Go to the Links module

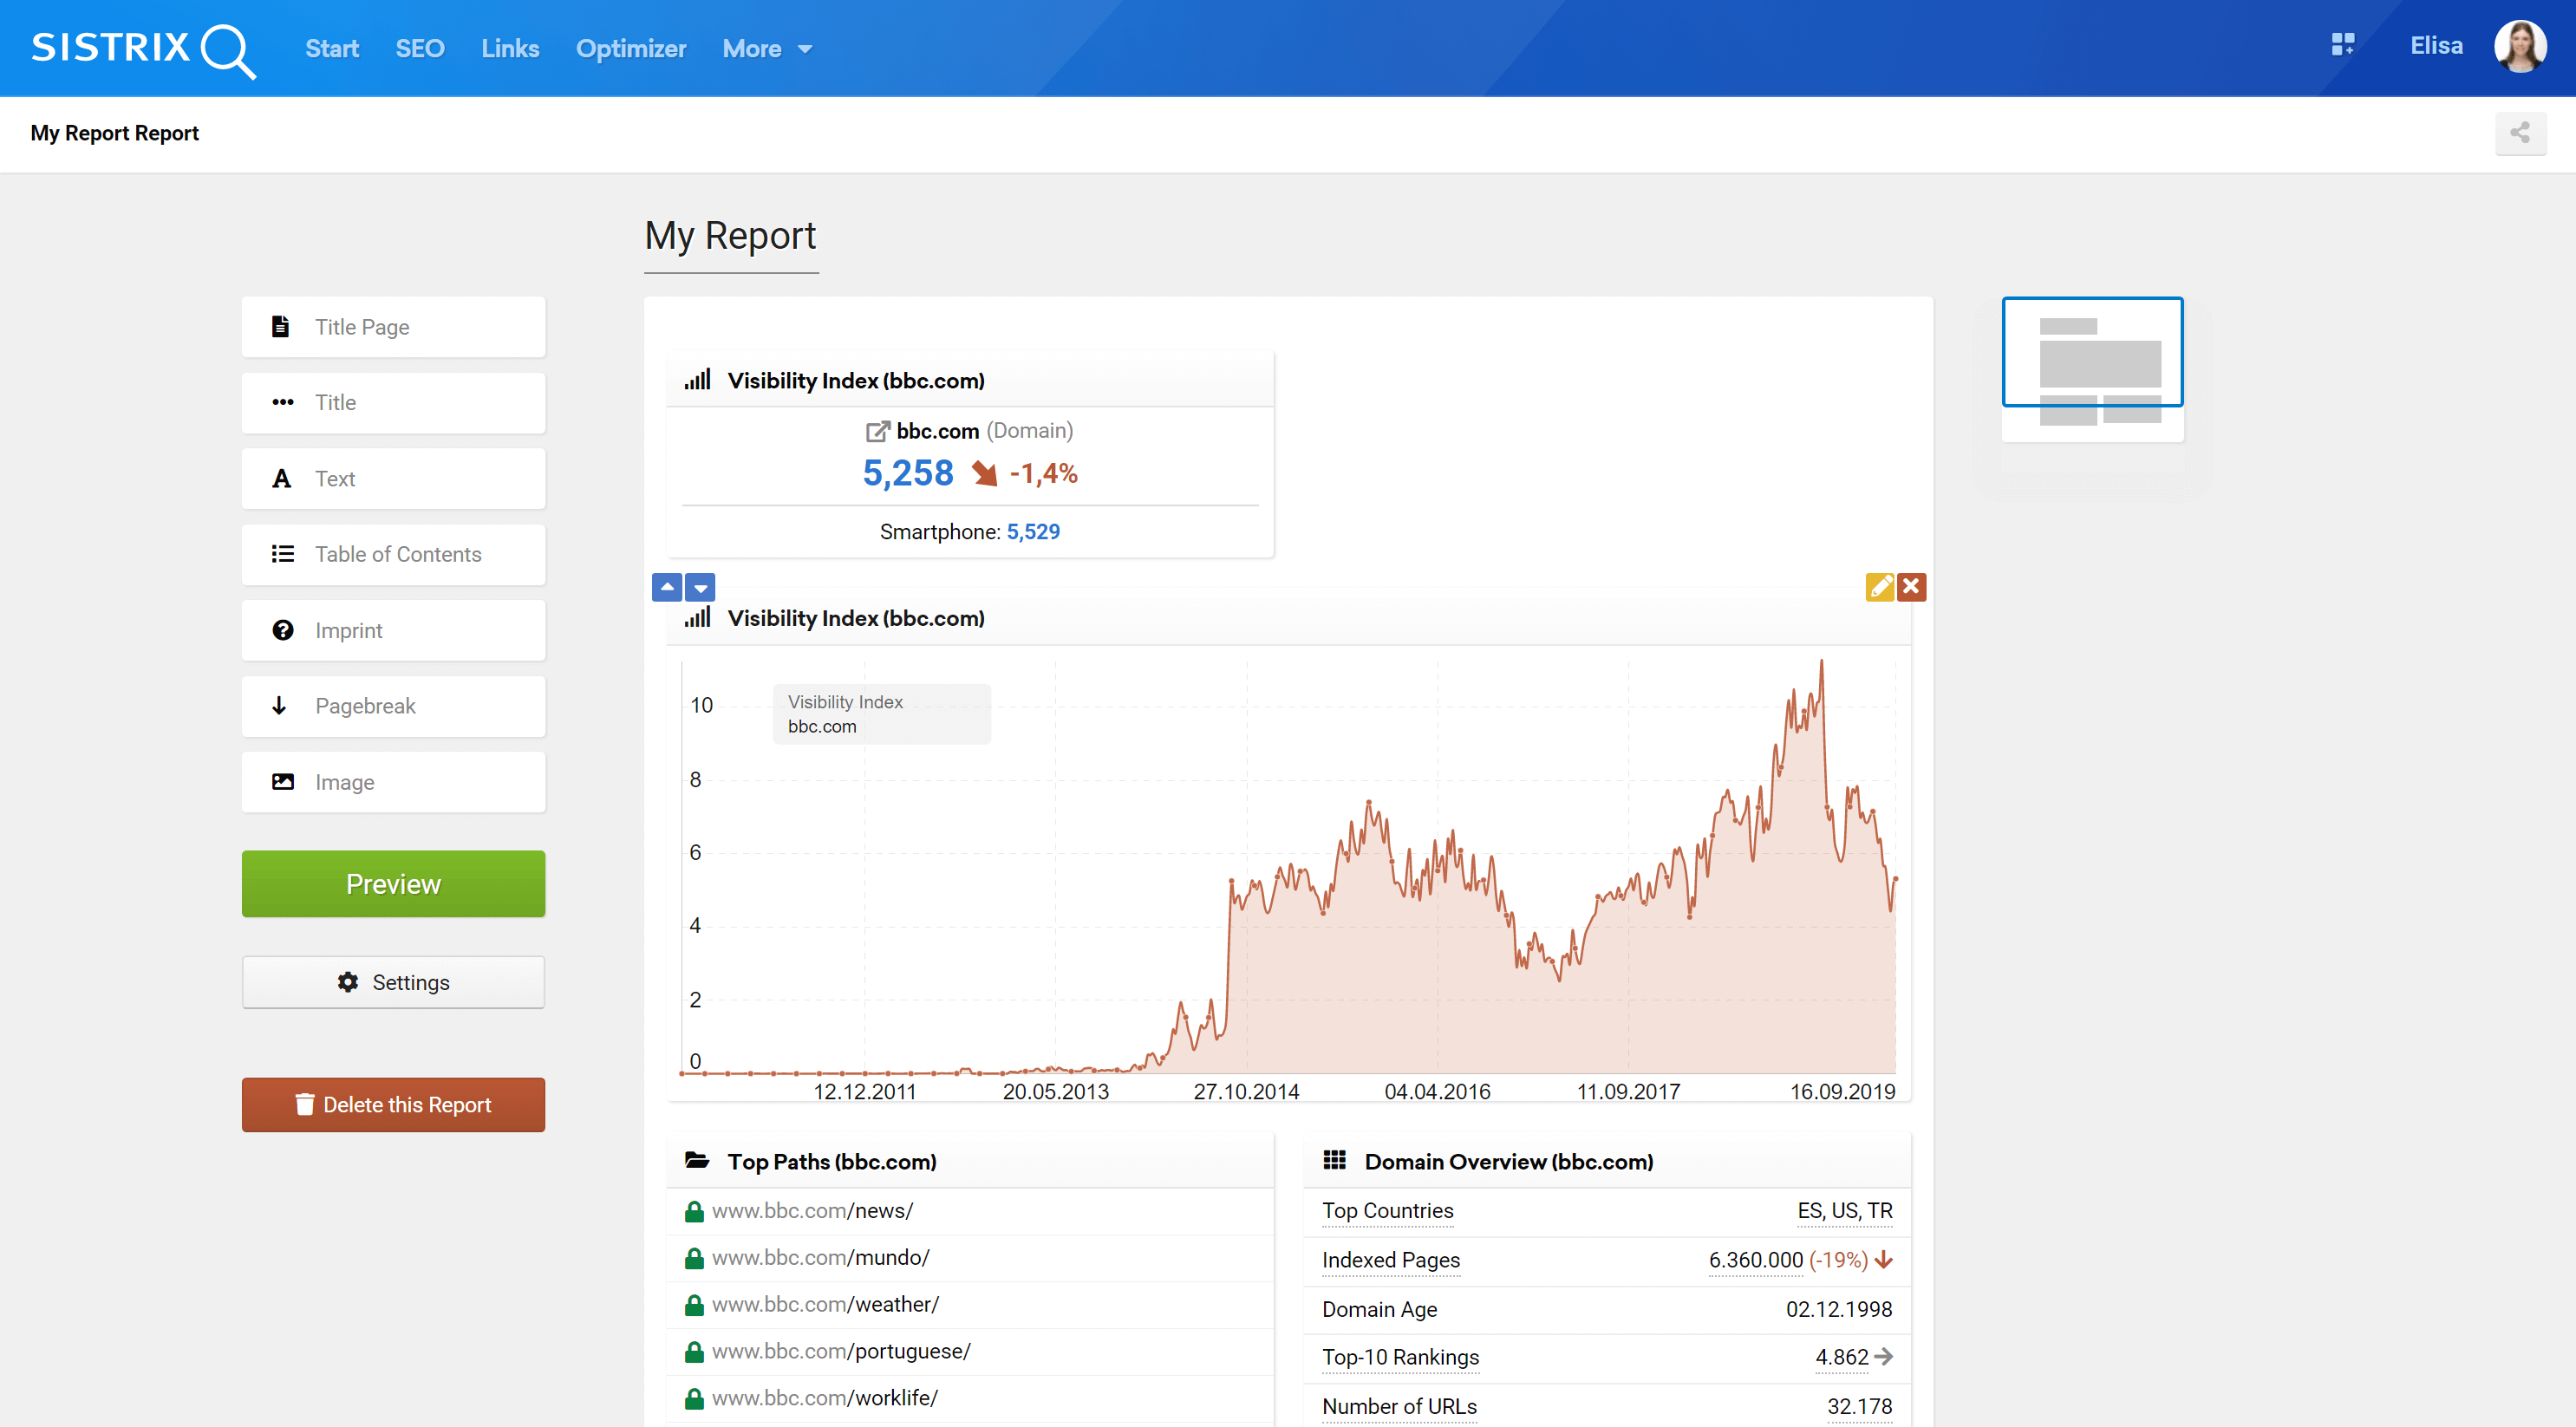coord(510,49)
